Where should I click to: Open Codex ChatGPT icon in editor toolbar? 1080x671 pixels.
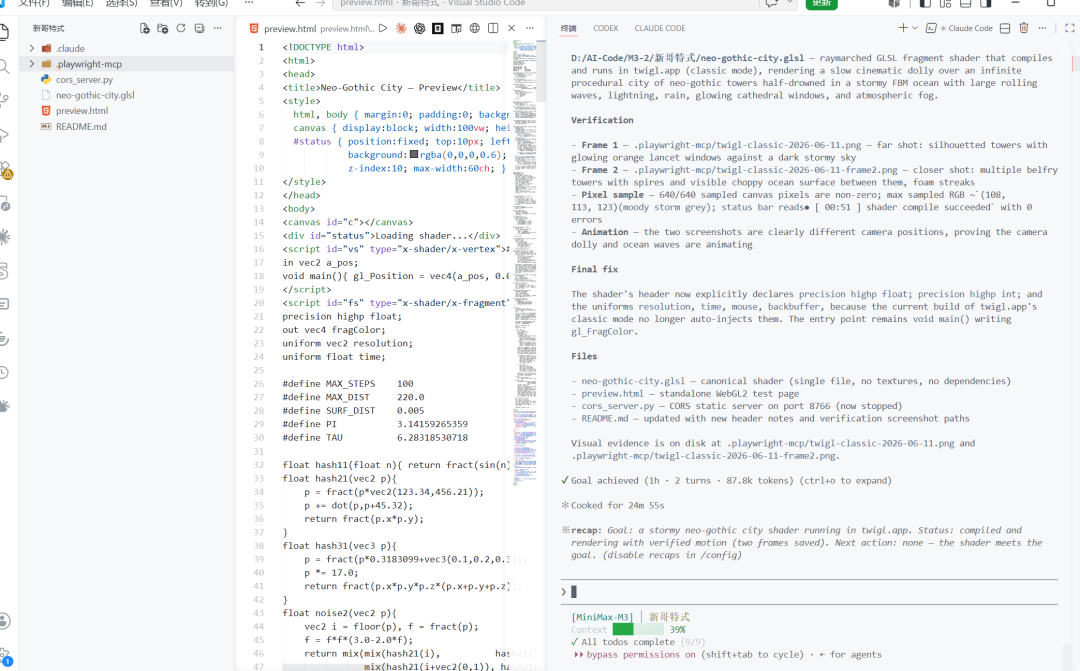tap(419, 28)
